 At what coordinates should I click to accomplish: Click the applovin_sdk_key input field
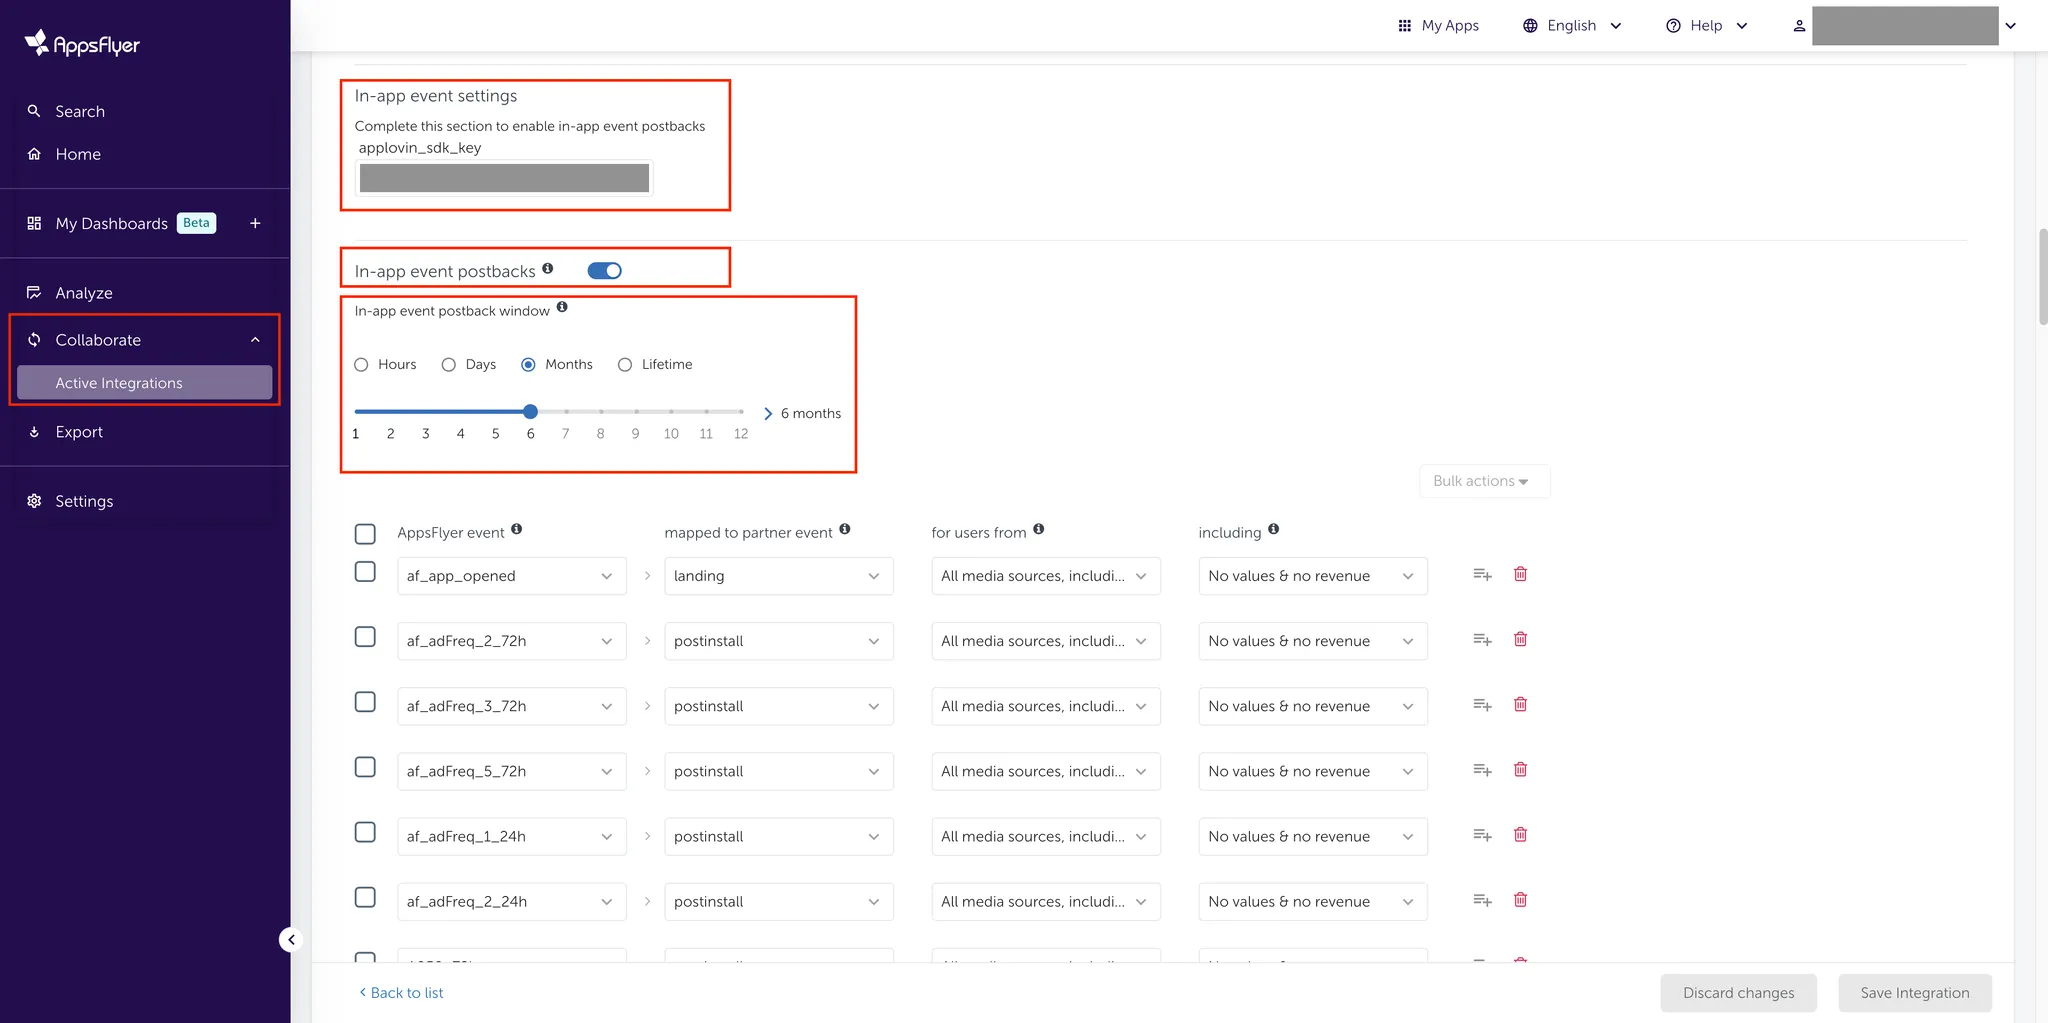[504, 178]
